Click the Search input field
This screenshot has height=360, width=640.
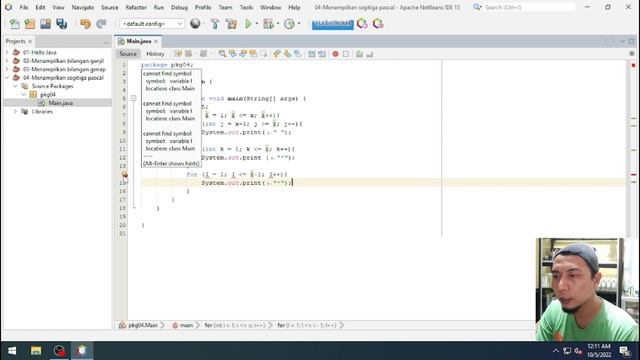coord(529,7)
